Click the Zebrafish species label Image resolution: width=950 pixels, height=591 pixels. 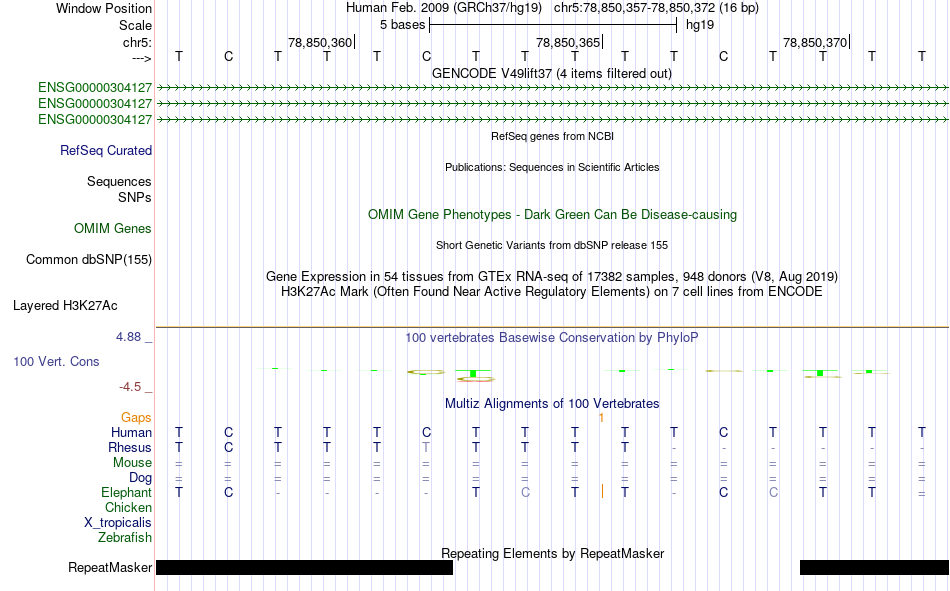pos(125,538)
